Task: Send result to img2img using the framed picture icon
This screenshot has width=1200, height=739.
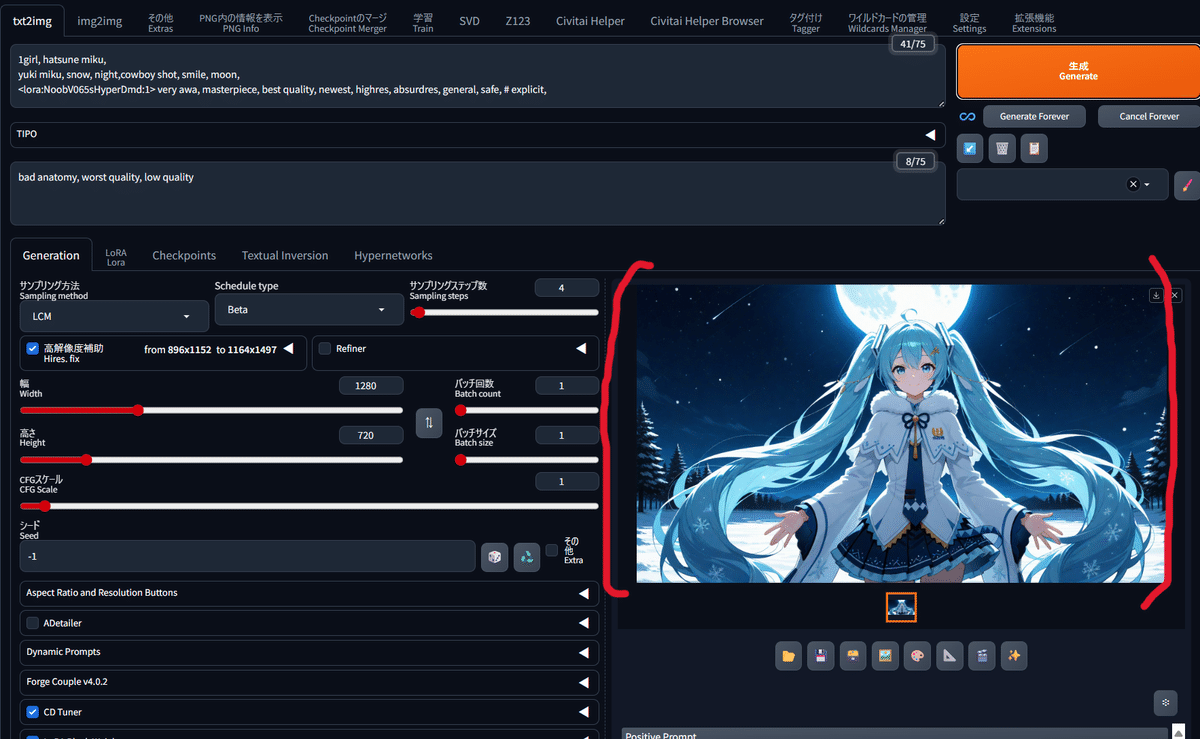Action: tap(885, 655)
